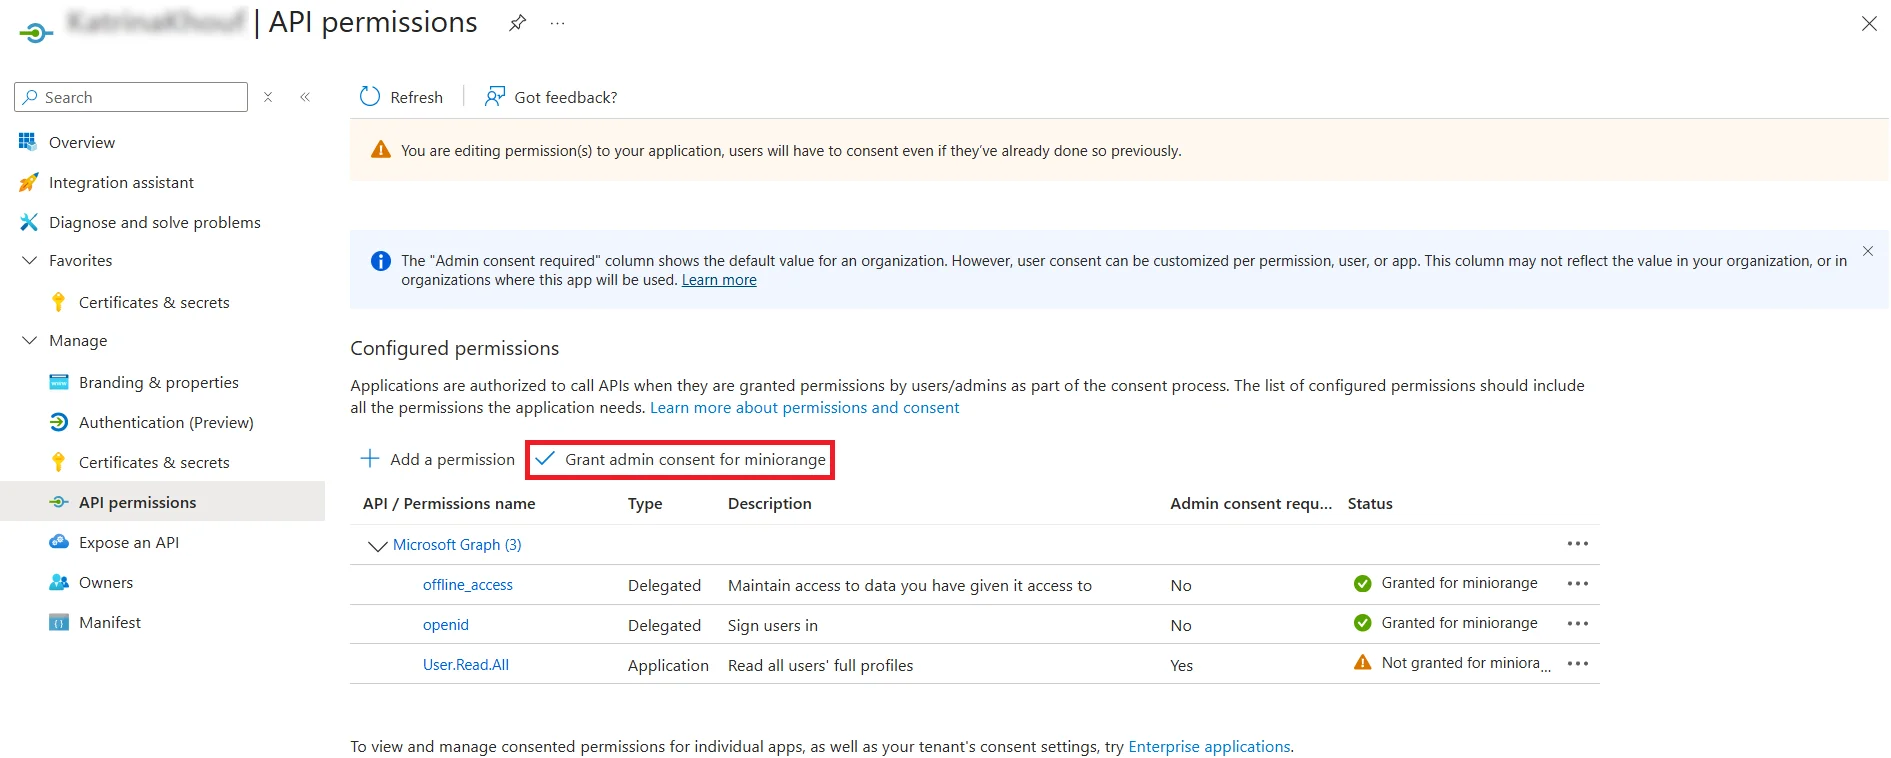The image size is (1891, 758).
Task: Click the Manifest icon in the sidebar
Action: (x=59, y=622)
